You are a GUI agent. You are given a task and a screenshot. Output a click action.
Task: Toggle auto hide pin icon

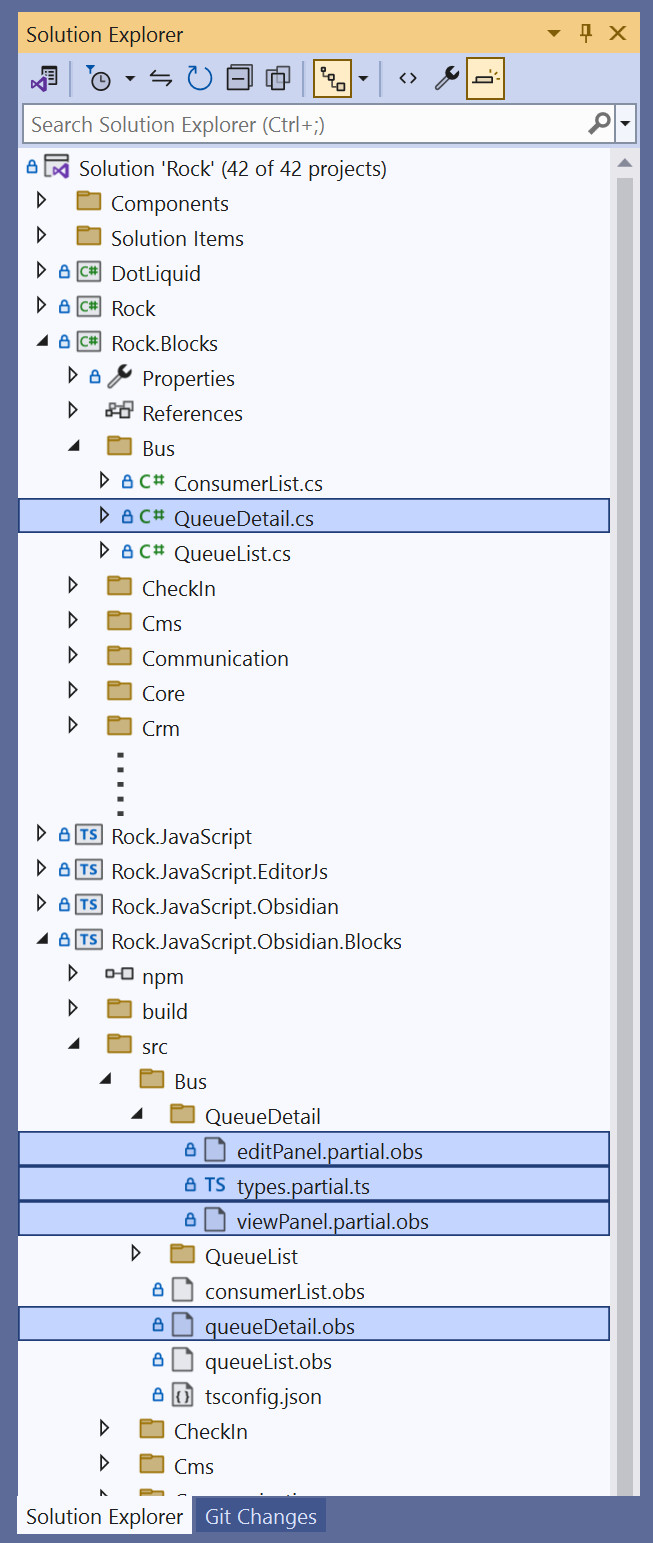[586, 34]
